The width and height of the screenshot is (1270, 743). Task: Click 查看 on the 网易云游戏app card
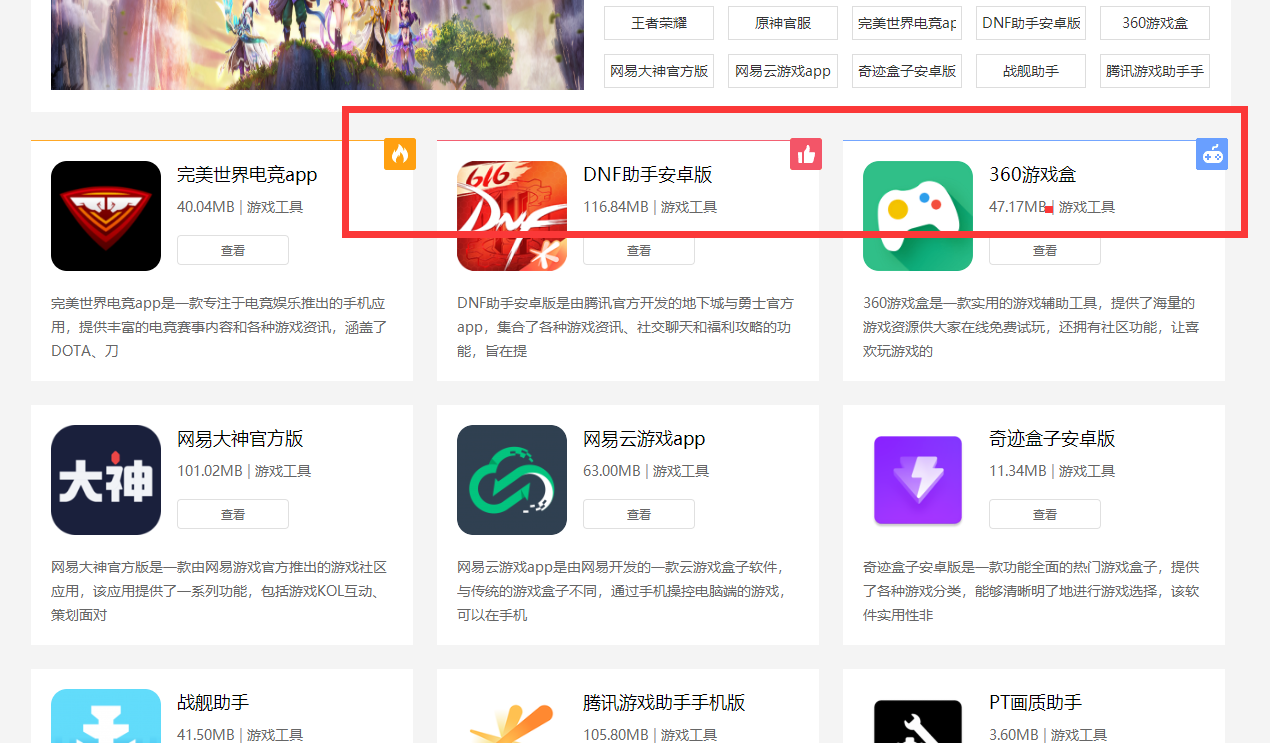point(638,513)
